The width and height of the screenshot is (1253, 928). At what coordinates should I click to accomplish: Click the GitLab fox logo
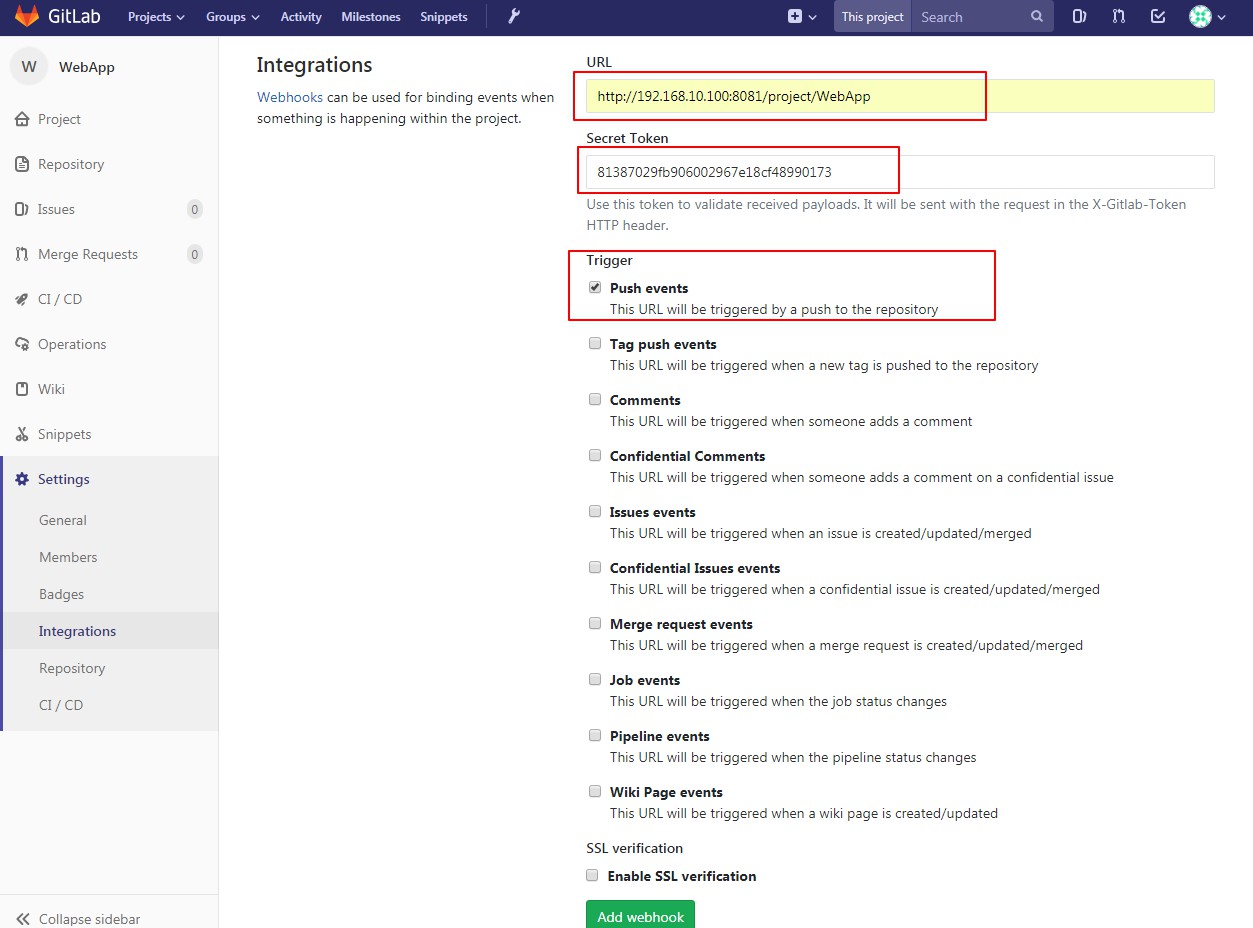point(27,16)
